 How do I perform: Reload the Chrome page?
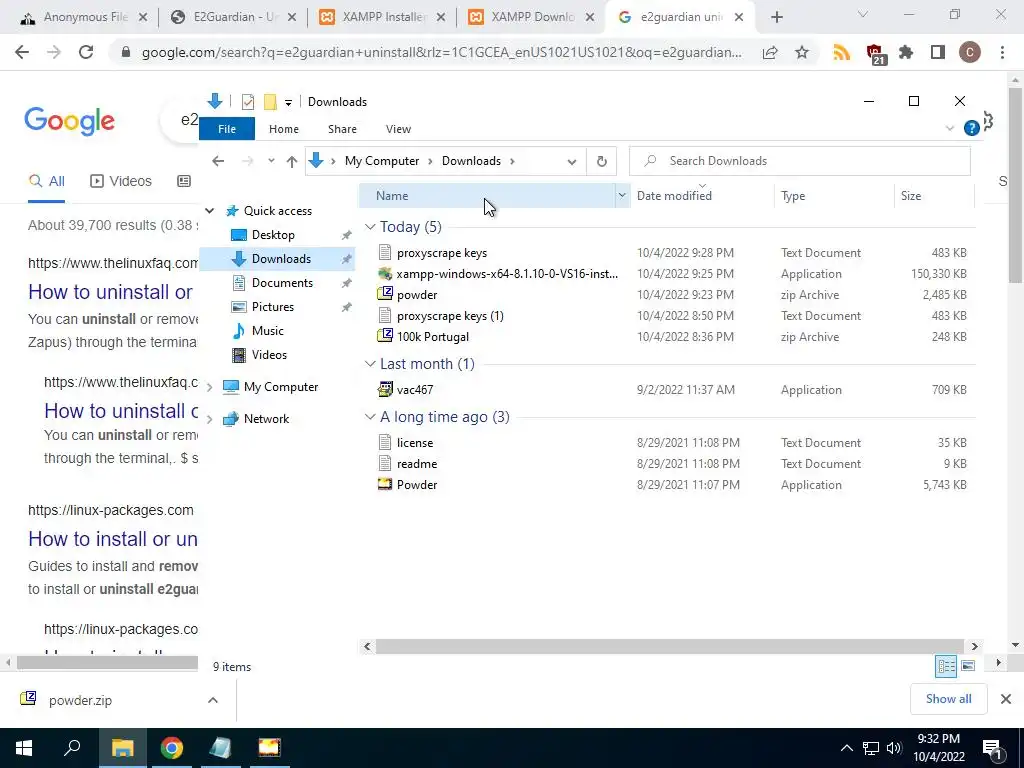[86, 52]
